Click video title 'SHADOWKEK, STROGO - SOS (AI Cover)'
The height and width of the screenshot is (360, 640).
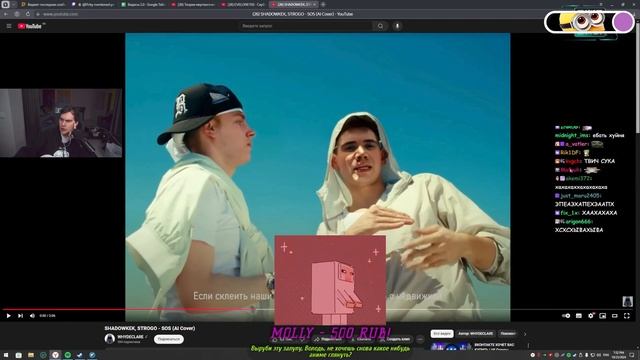[149, 328]
